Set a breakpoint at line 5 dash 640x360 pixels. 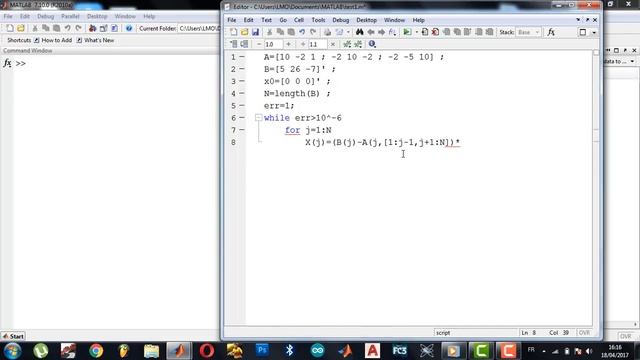click(x=242, y=106)
